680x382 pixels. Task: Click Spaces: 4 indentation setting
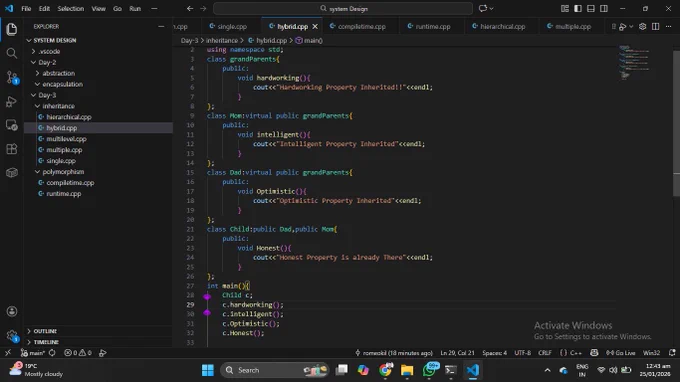494,353
